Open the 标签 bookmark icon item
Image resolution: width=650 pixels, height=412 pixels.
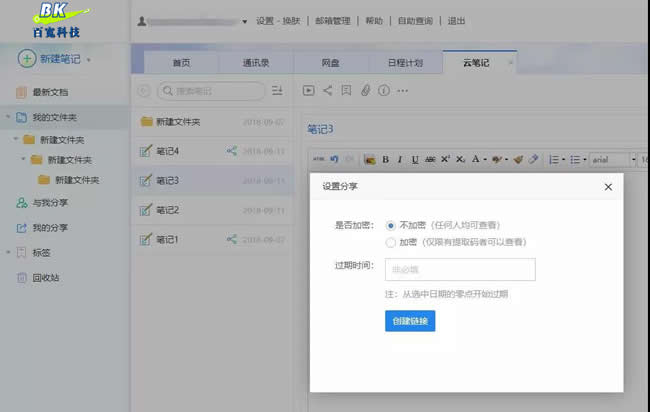22,252
